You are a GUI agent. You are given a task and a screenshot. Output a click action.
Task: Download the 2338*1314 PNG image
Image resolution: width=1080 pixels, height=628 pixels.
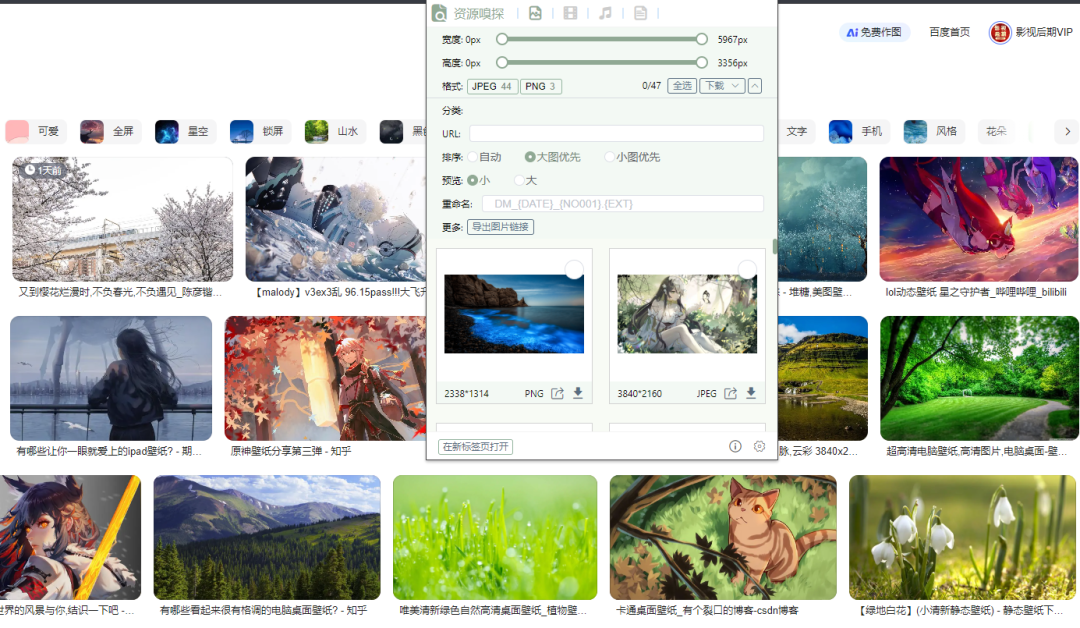(x=578, y=394)
